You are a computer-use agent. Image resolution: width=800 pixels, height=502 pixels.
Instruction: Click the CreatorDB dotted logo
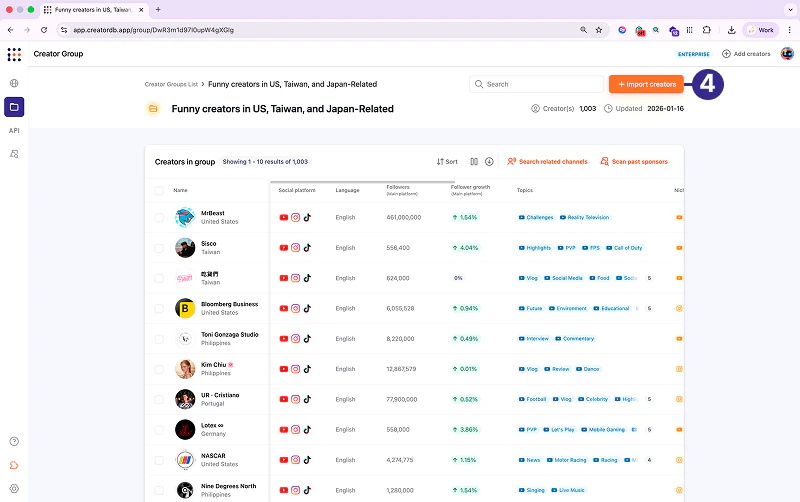tap(14, 54)
